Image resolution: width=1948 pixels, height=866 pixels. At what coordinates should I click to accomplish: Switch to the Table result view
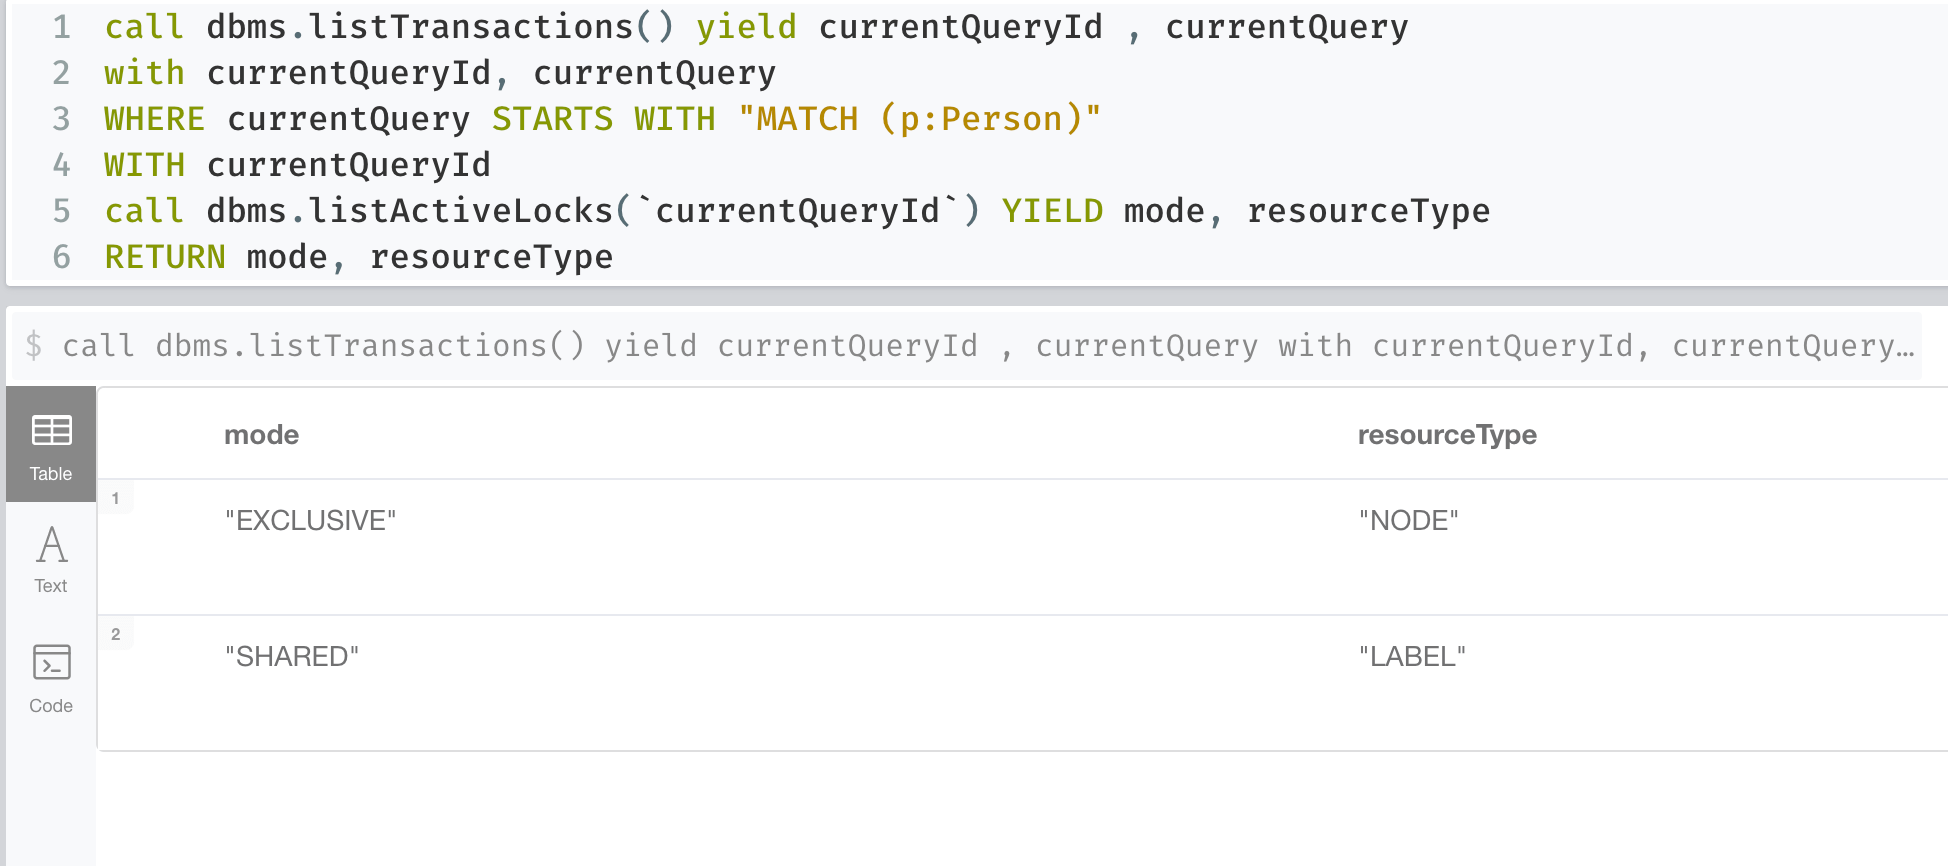point(51,445)
